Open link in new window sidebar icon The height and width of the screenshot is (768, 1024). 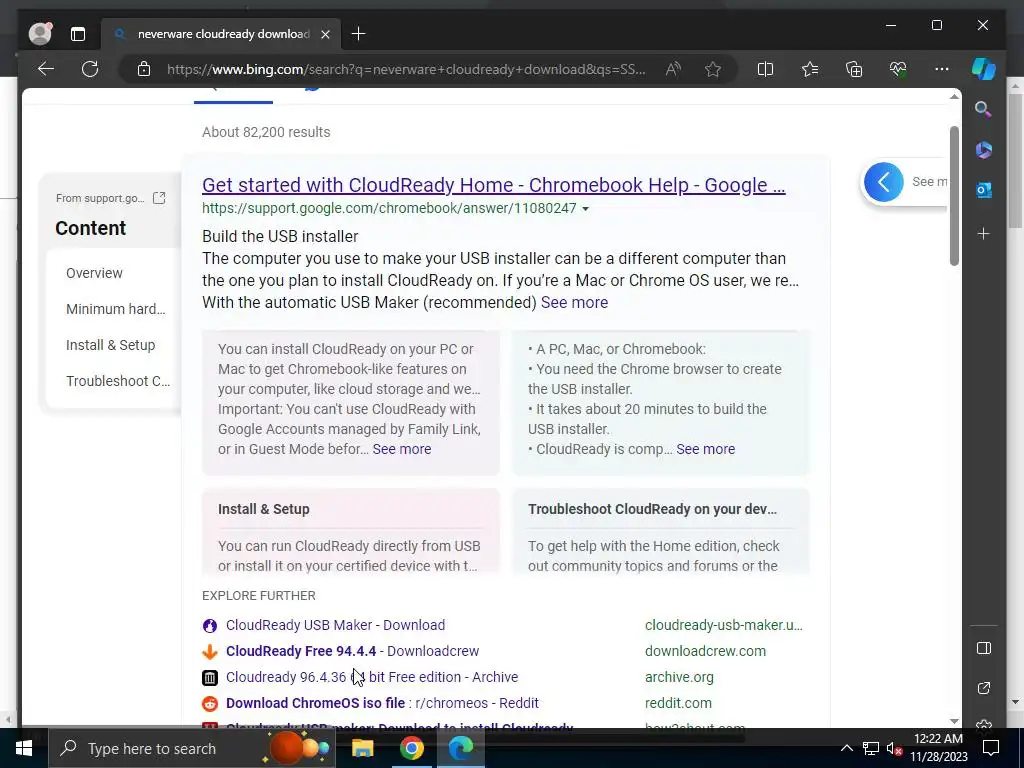click(x=984, y=688)
